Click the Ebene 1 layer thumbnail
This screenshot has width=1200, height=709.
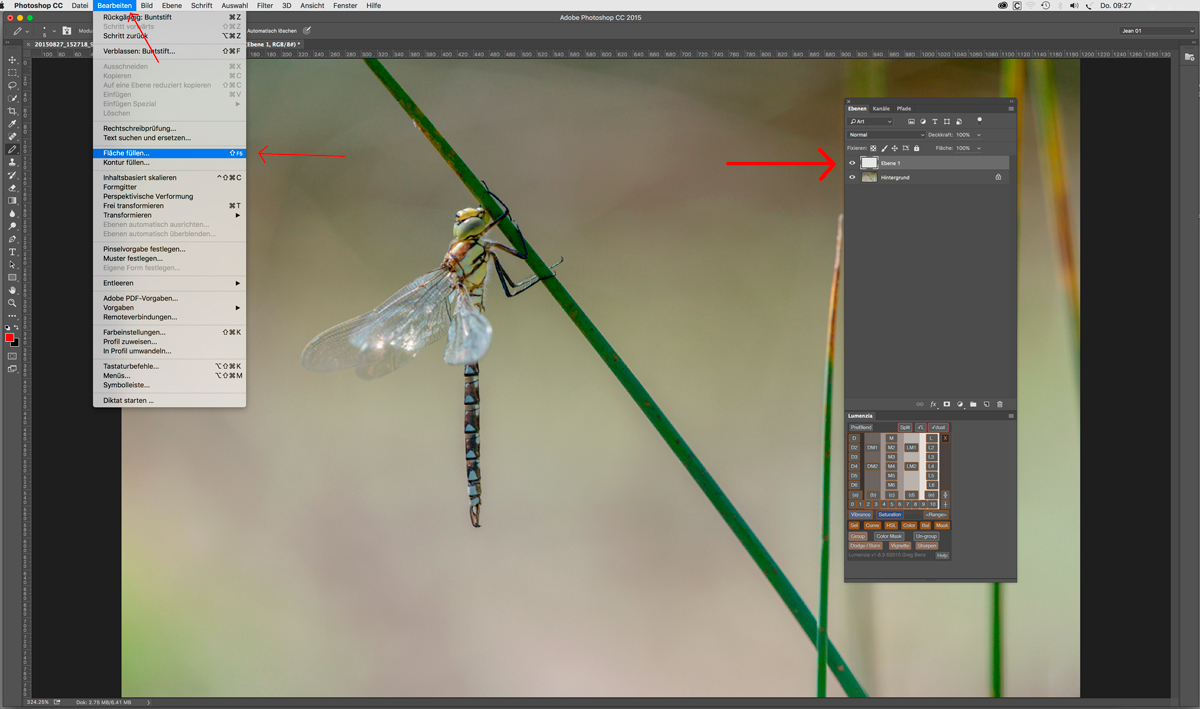point(869,163)
